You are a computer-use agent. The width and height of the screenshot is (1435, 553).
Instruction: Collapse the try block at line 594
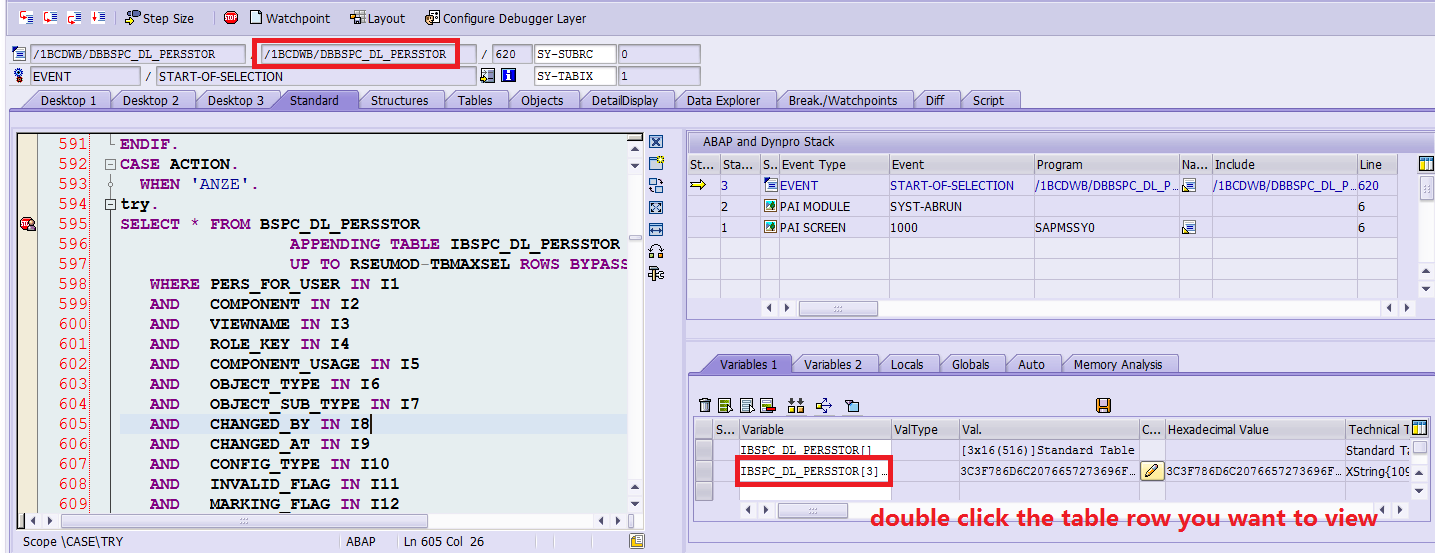[x=110, y=204]
